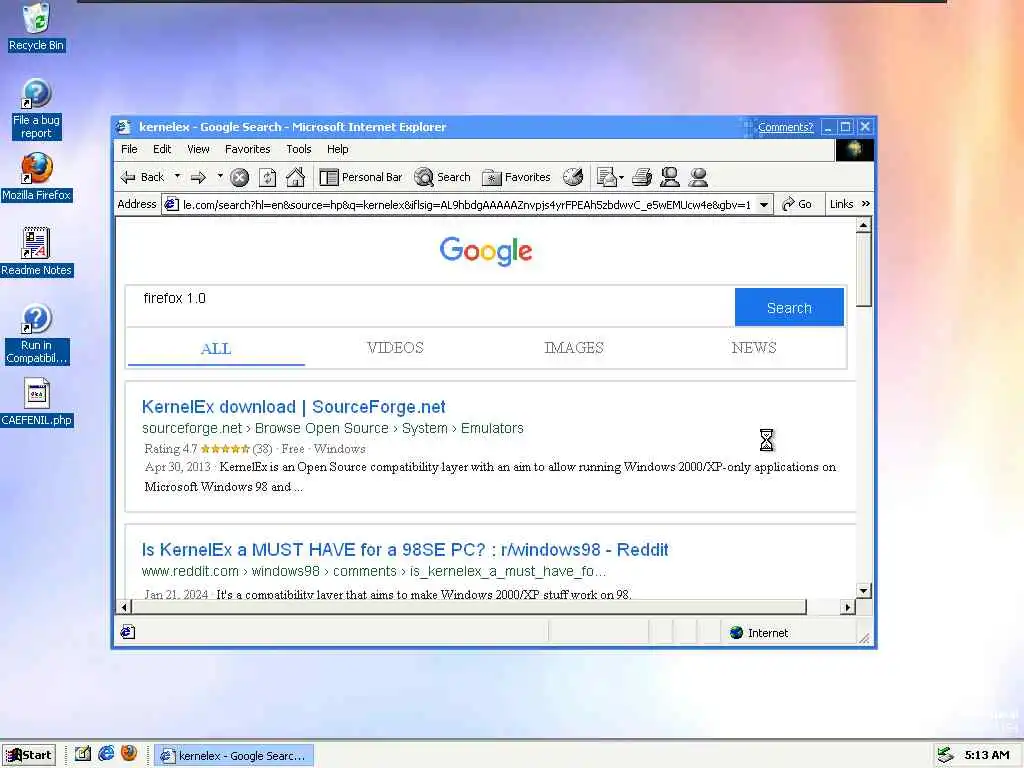Screen dimensions: 1024x768
Task: Switch to the VIDEOS tab
Action: 395,347
